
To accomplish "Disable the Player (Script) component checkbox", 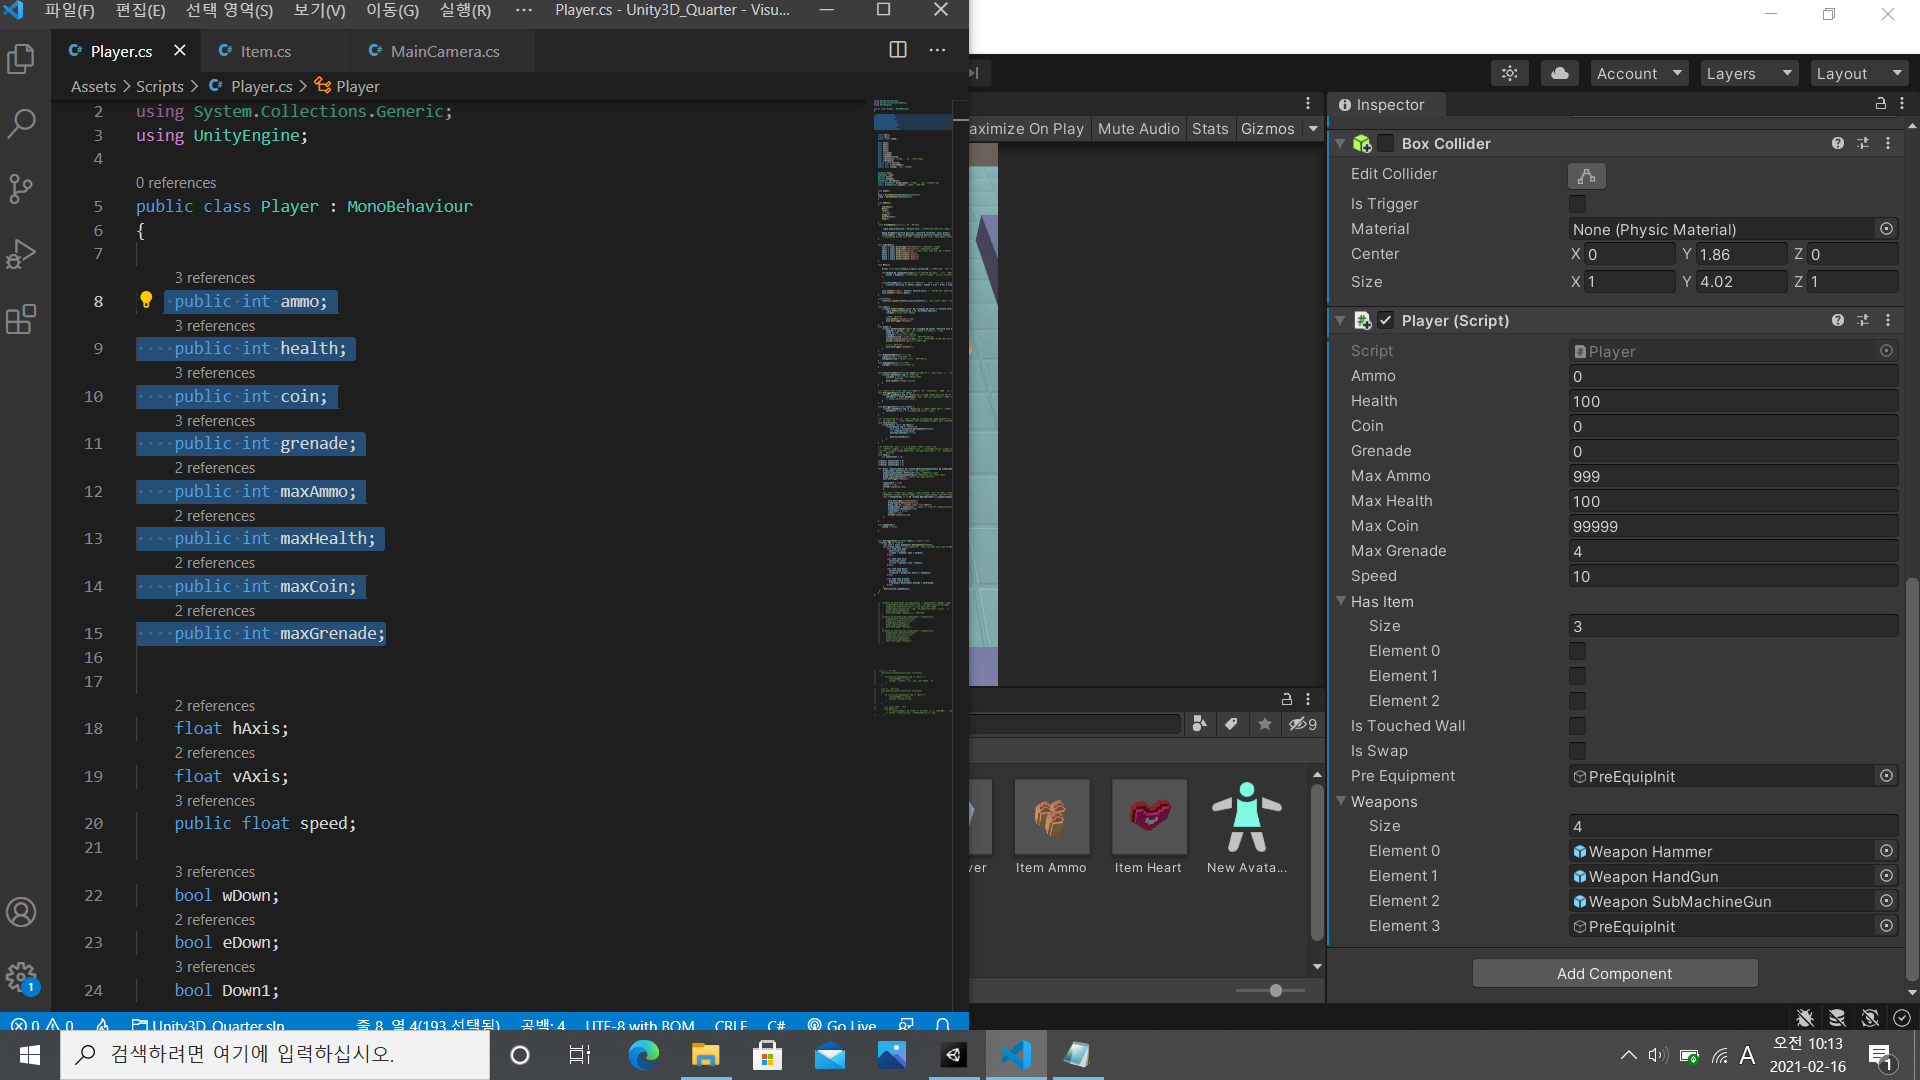I will click(x=1385, y=320).
